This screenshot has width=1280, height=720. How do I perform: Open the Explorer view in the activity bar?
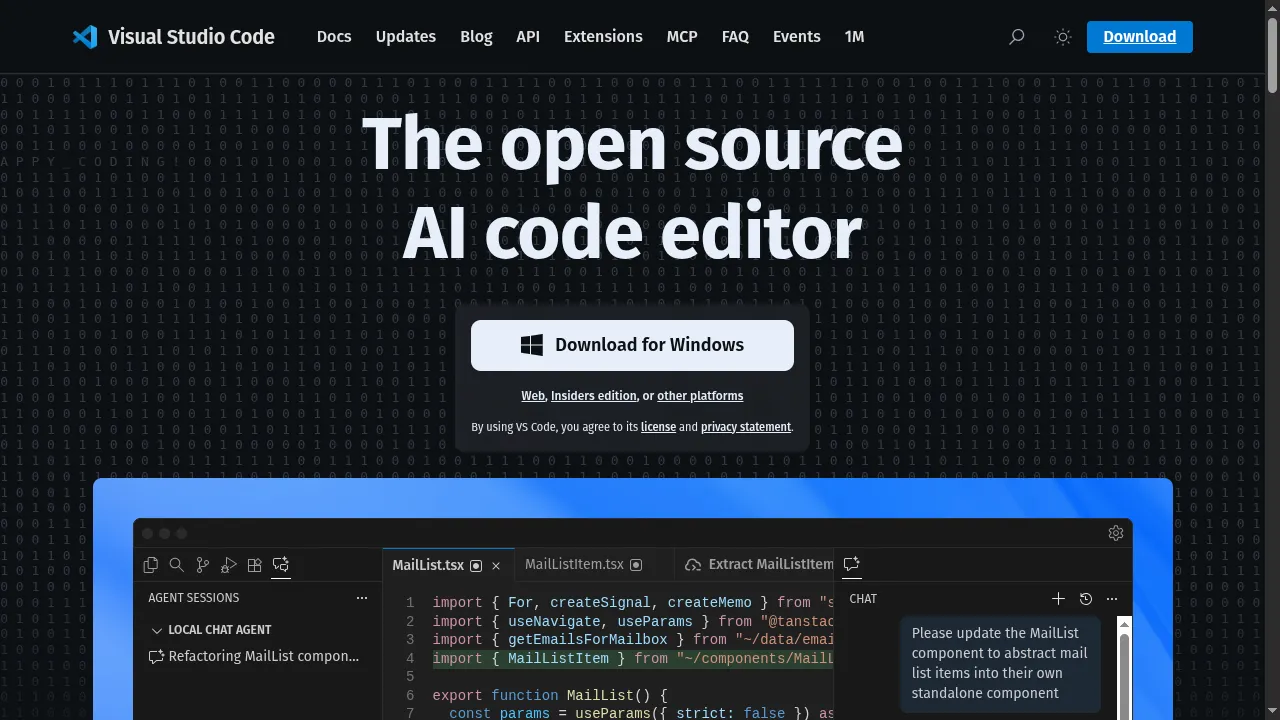pyautogui.click(x=151, y=565)
